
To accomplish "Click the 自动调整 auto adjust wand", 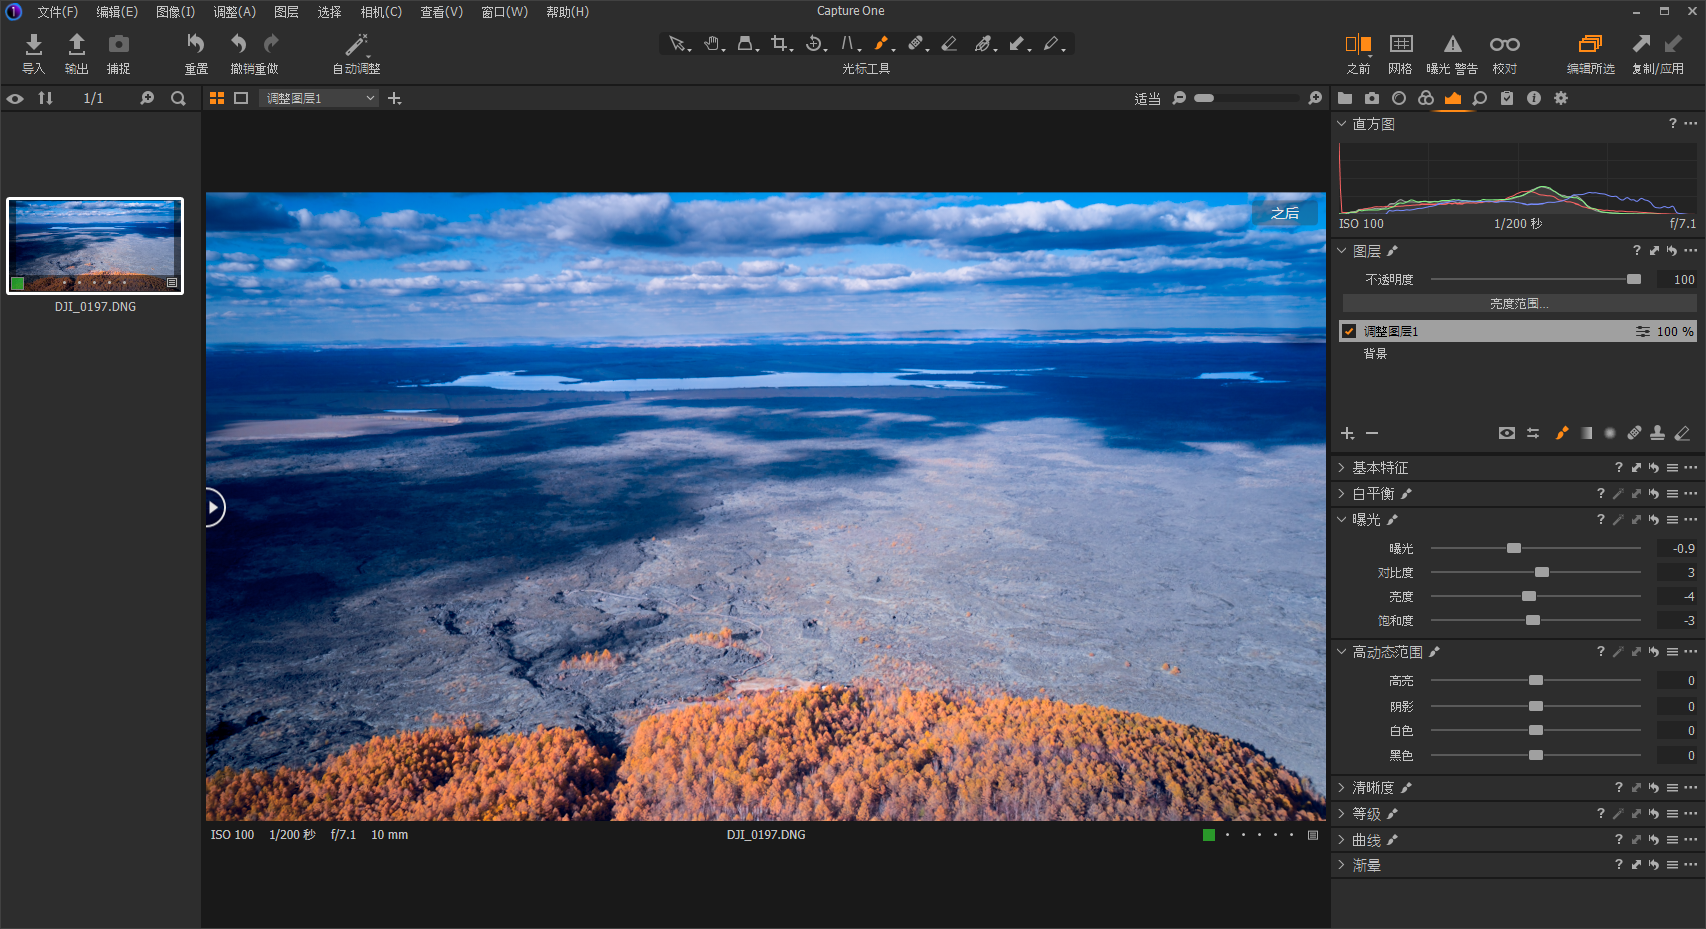I will pos(357,54).
